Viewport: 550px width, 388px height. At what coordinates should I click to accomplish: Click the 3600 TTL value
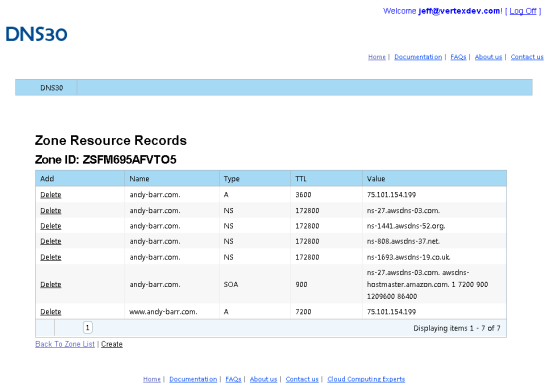tap(303, 195)
